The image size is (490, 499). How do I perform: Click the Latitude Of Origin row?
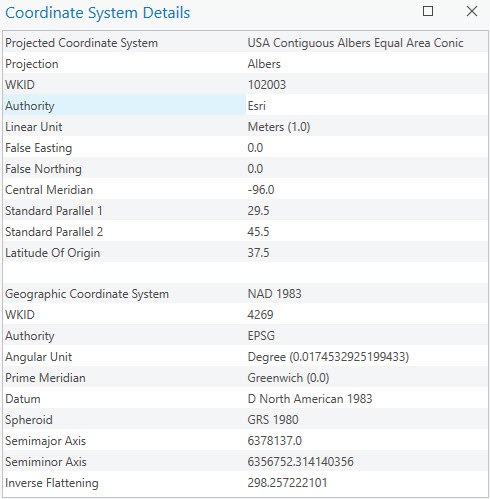(x=245, y=253)
